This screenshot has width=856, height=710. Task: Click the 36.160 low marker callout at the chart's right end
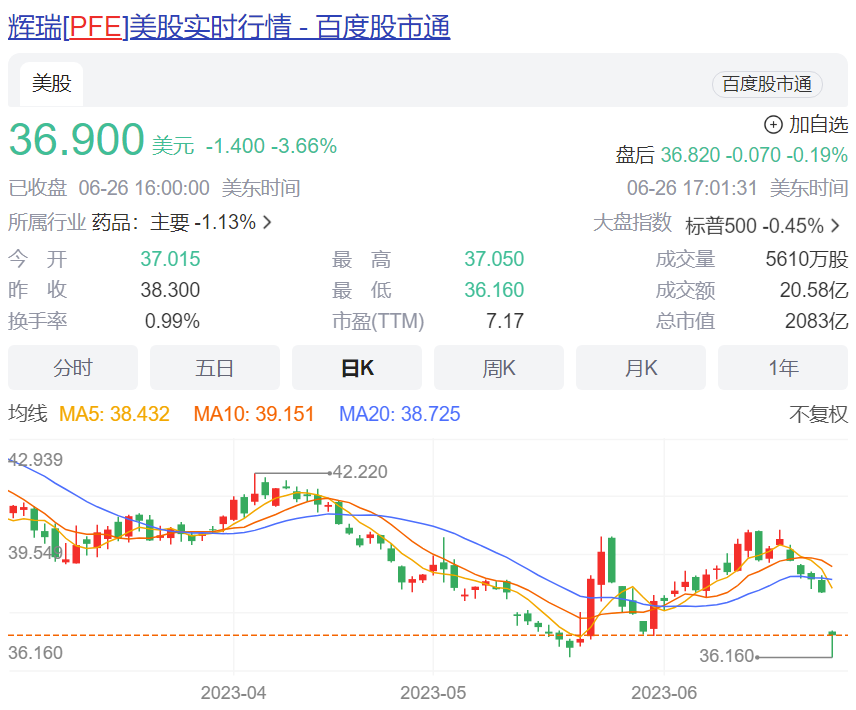[727, 656]
